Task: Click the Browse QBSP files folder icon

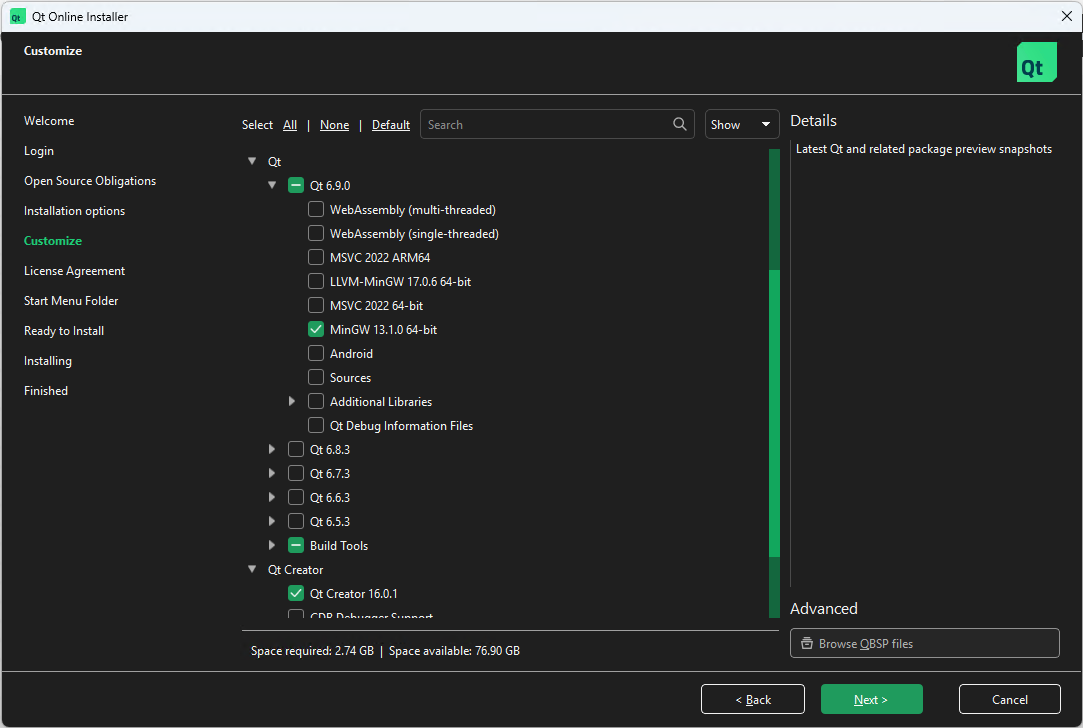Action: coord(806,643)
